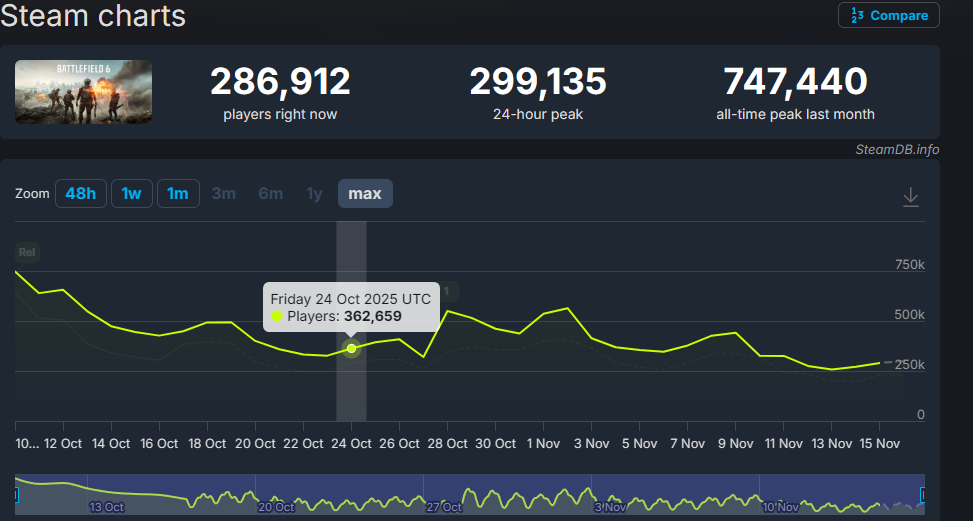Click the 286,912 players right now figure

280,81
